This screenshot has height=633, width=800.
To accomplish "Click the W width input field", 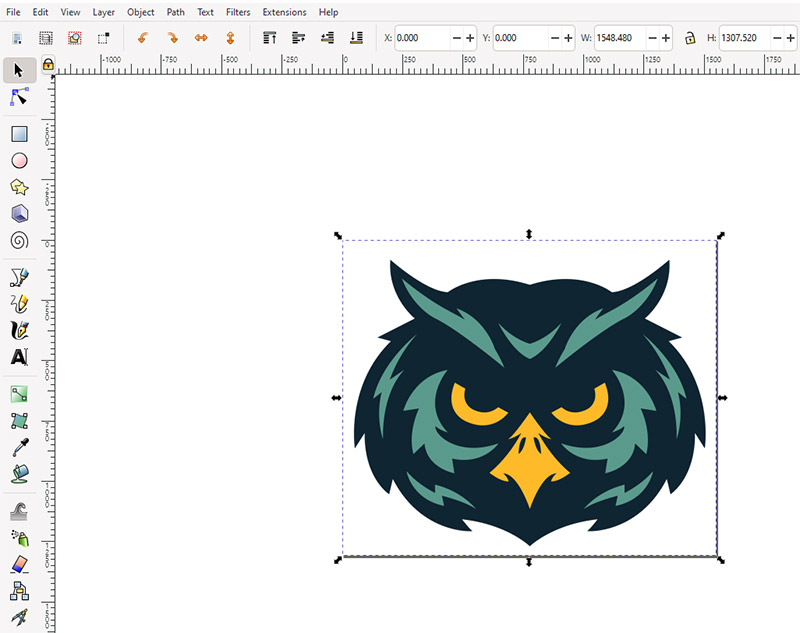I will point(620,38).
